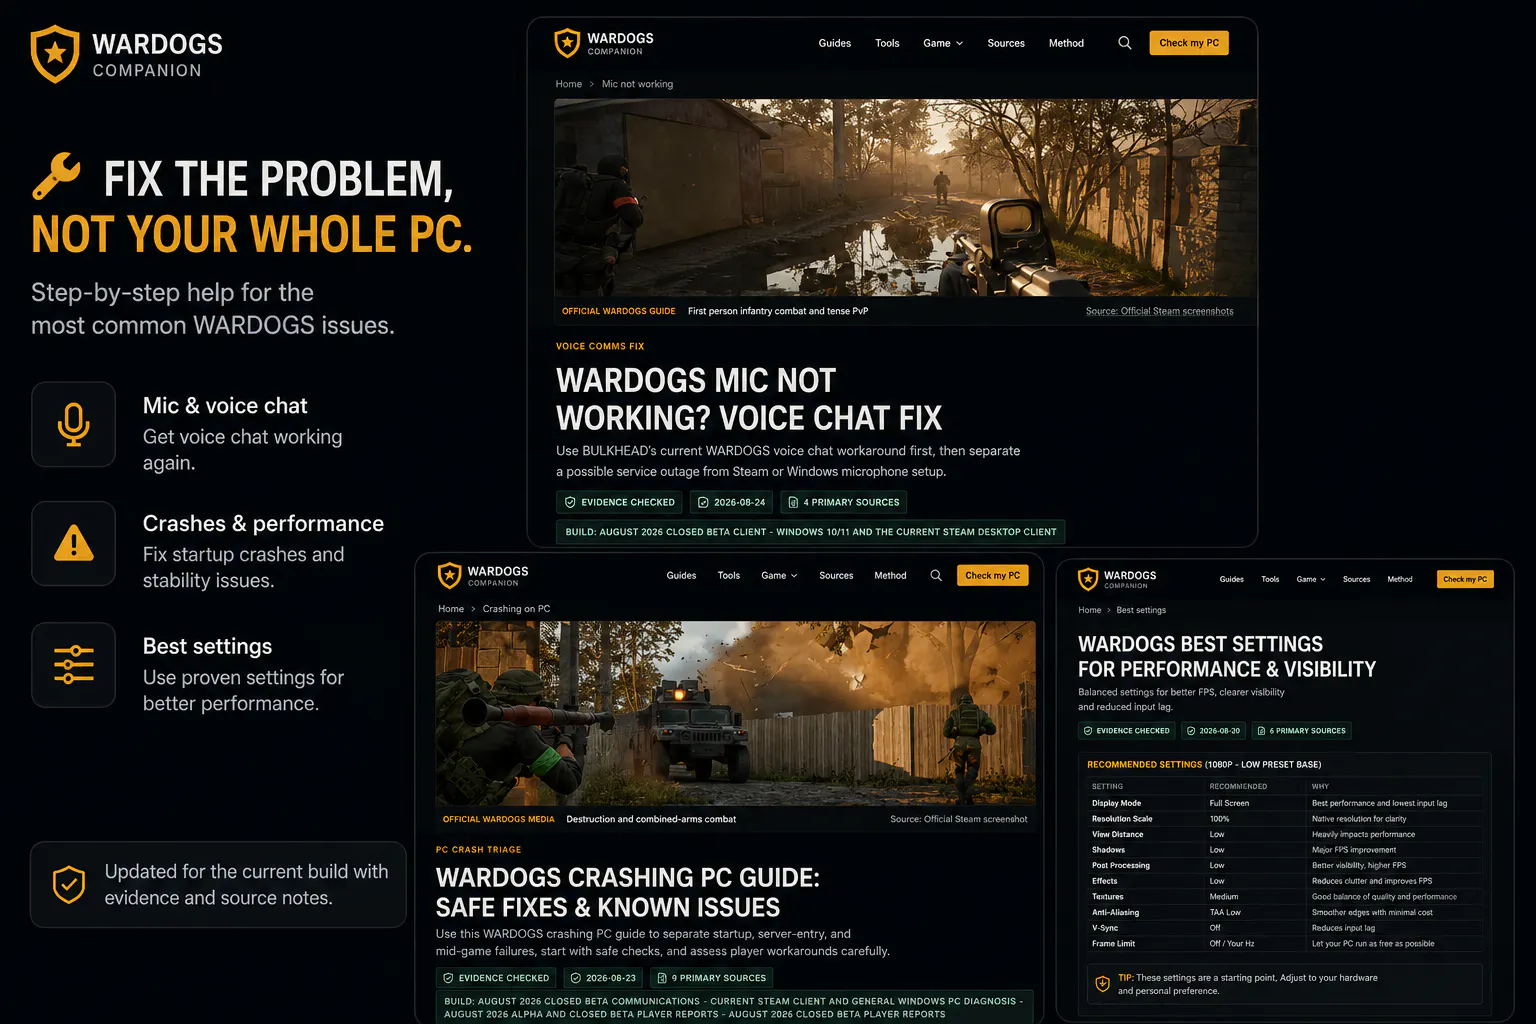Viewport: 1536px width, 1024px height.
Task: Click the VOICE COMMS FIX category label
Action: coord(600,346)
